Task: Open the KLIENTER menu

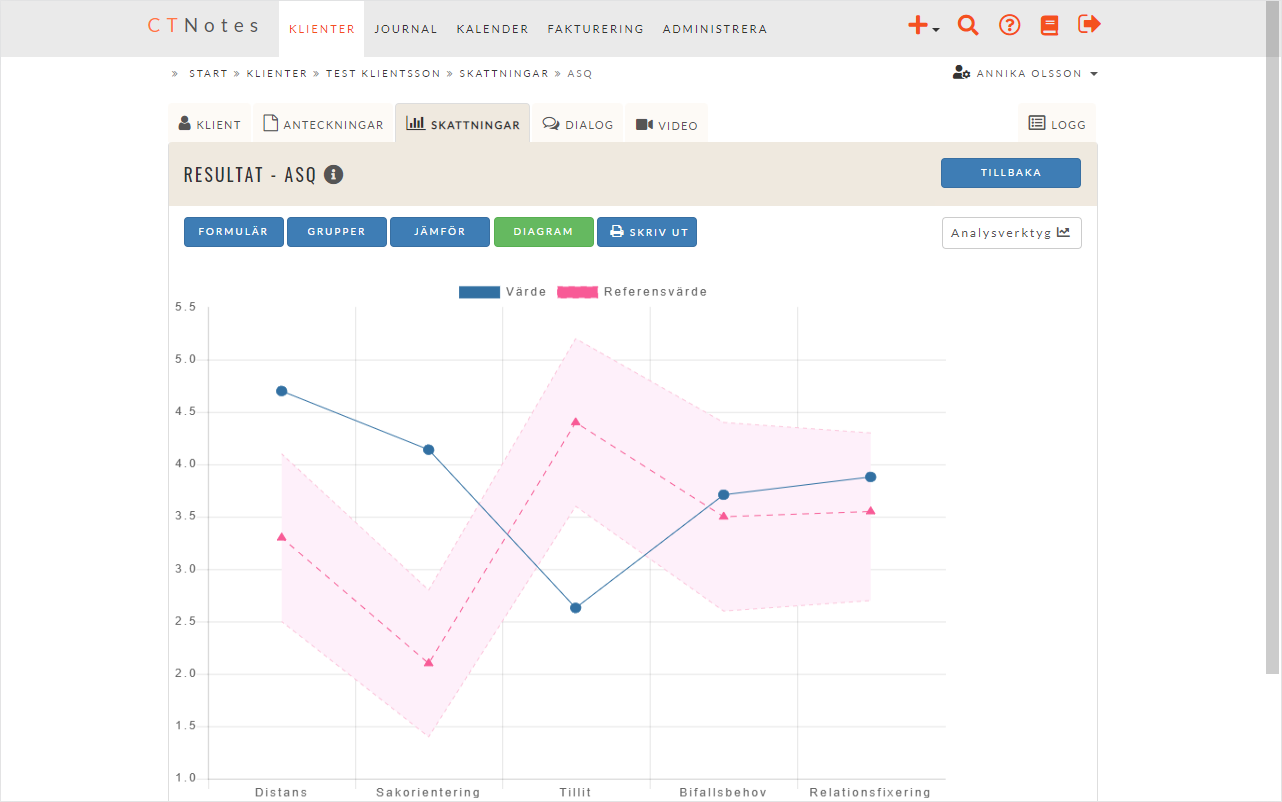Action: point(321,29)
